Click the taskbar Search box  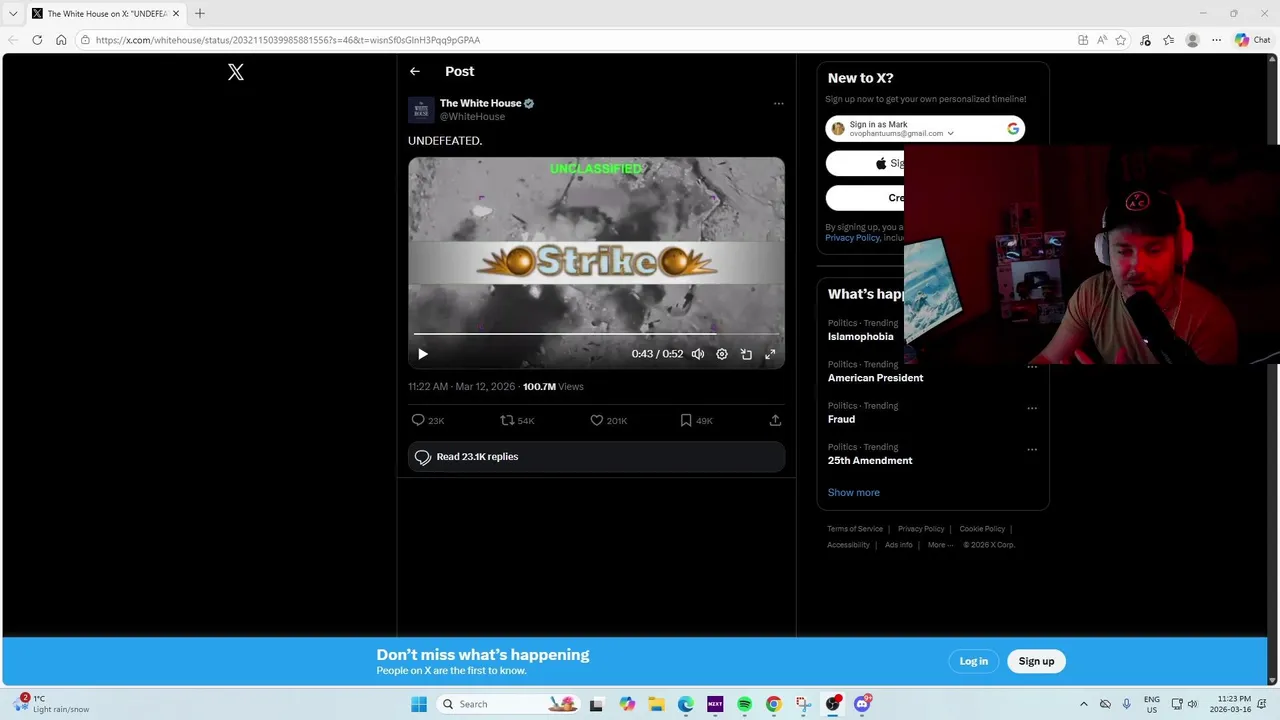[509, 704]
